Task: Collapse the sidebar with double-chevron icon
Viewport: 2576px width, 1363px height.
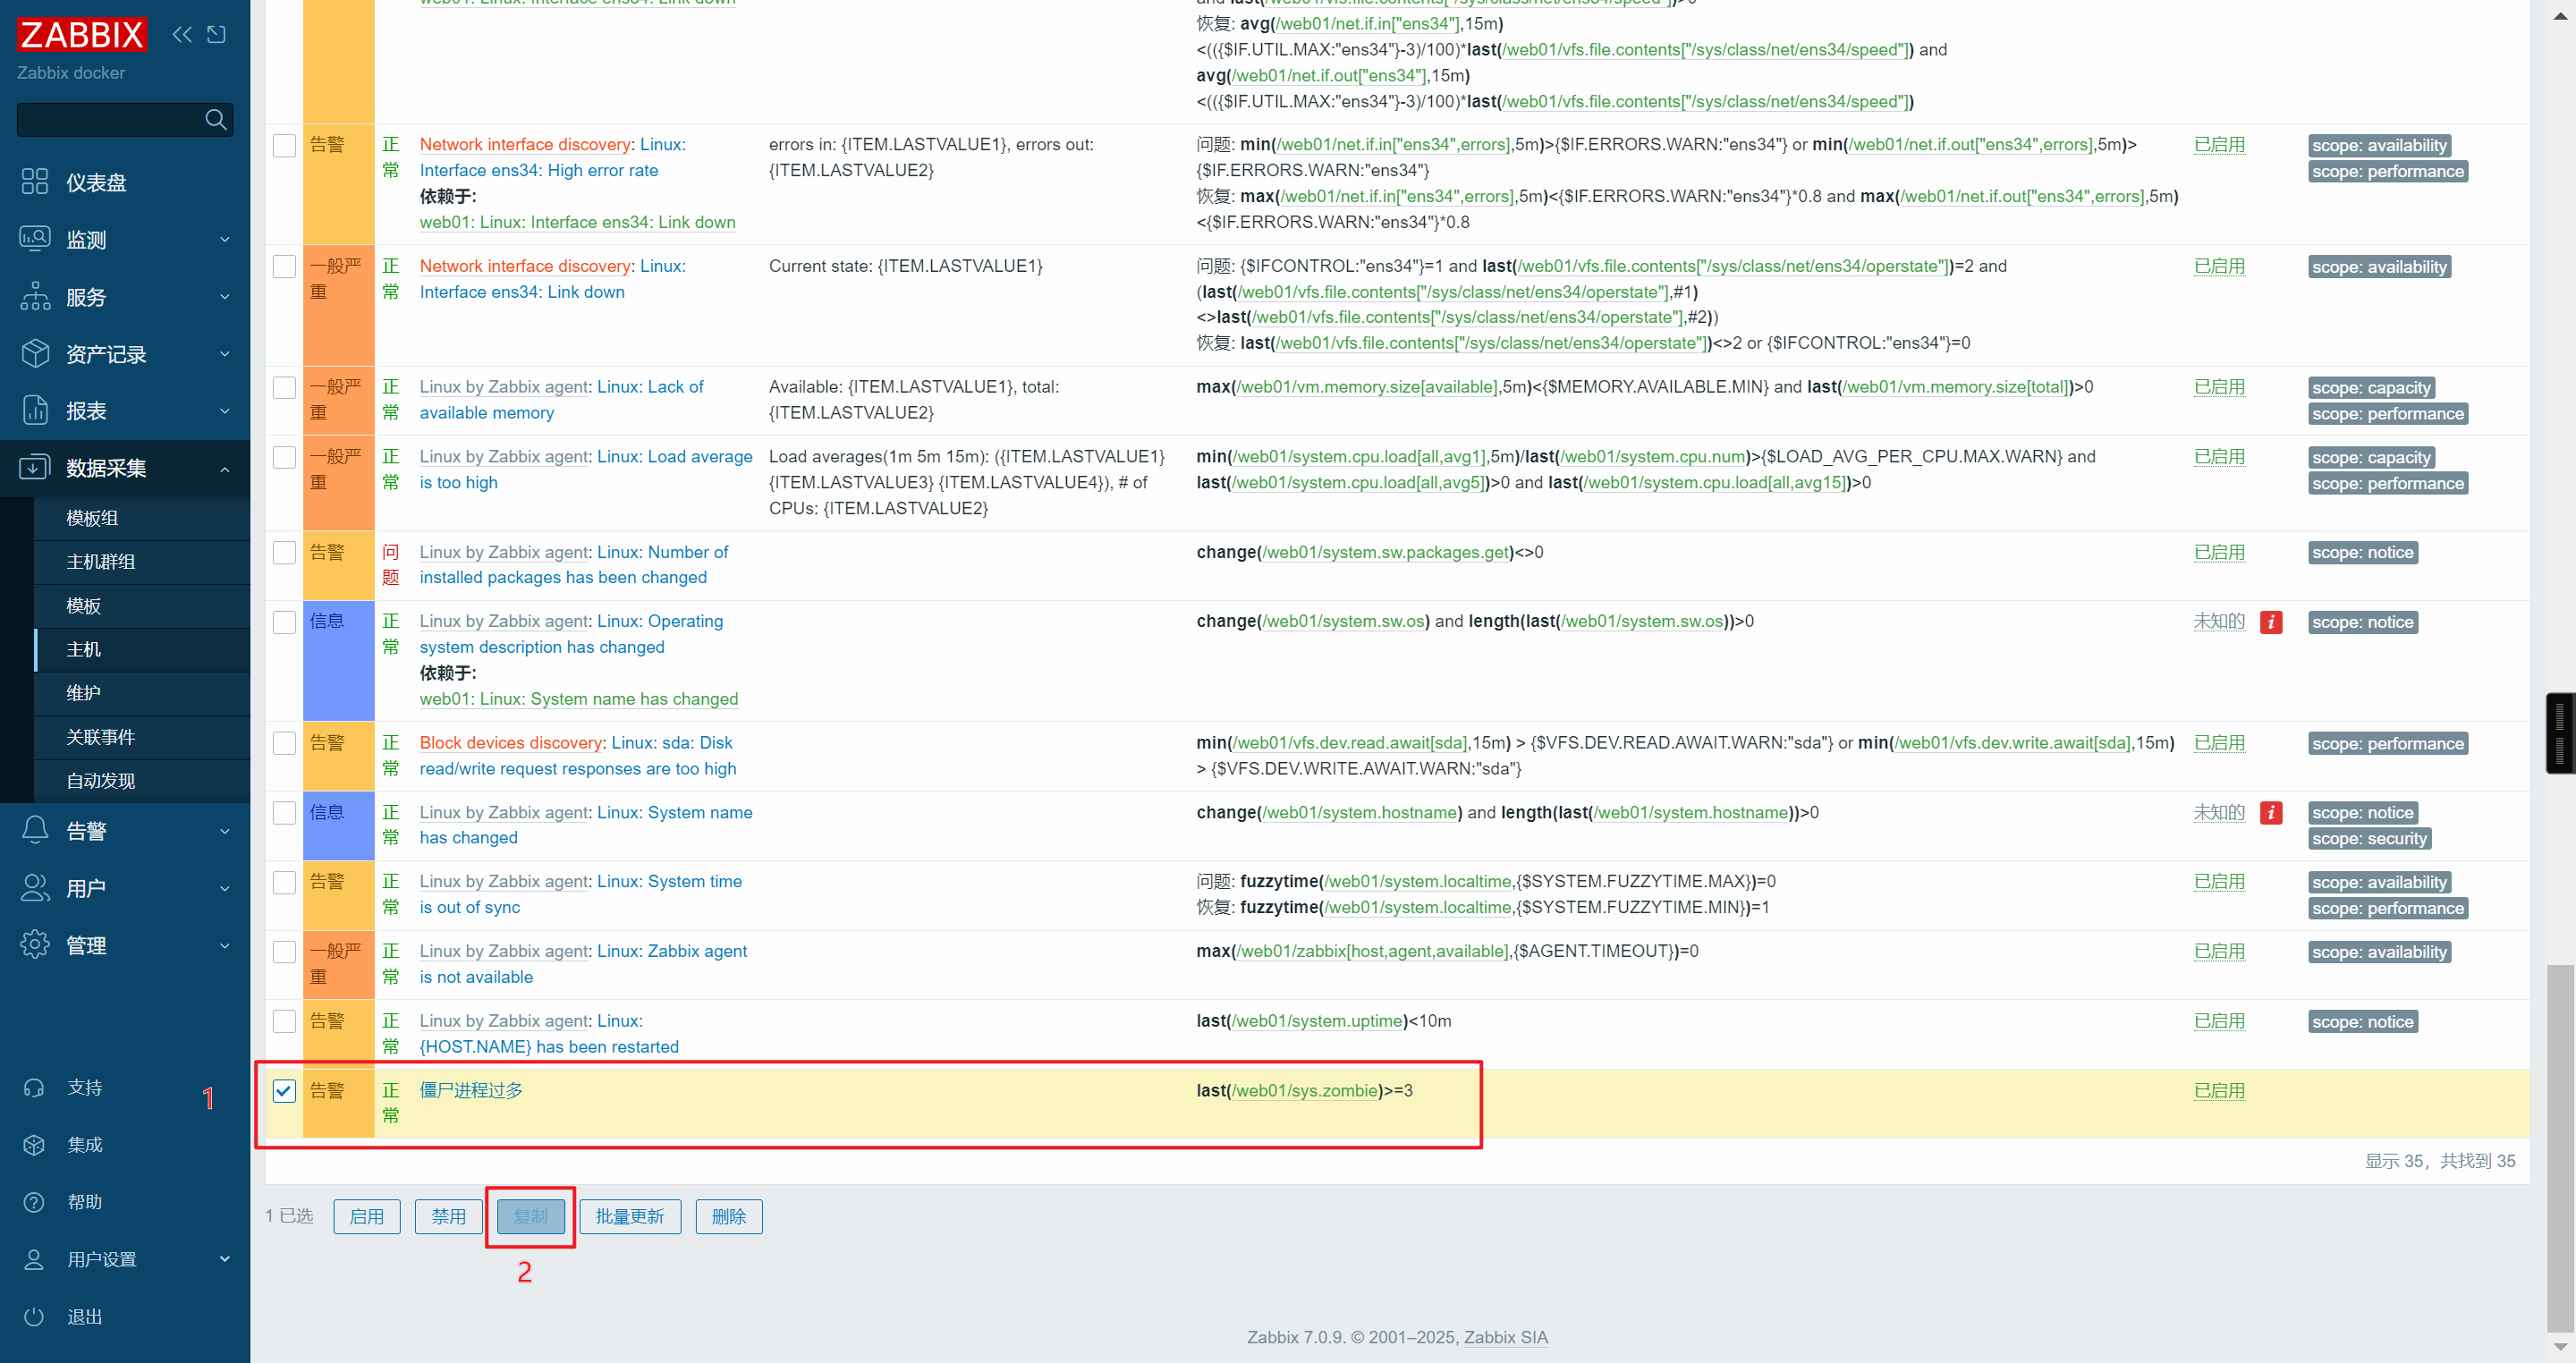Action: [182, 35]
